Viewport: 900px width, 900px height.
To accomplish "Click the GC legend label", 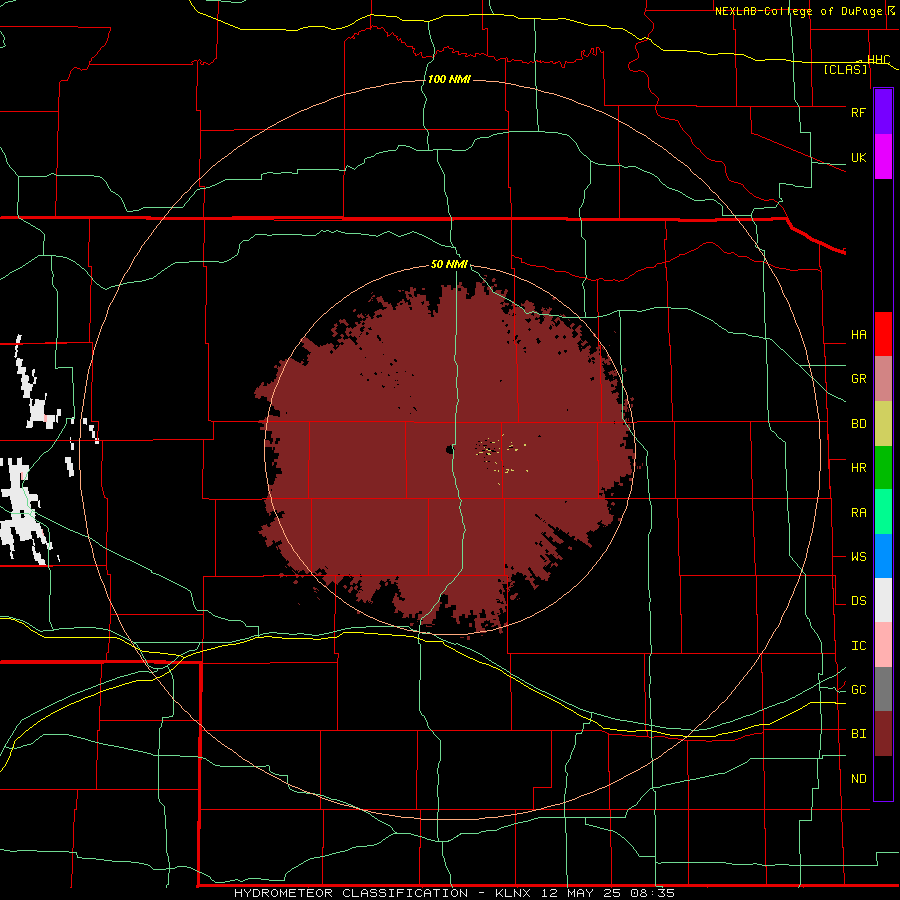I will tap(858, 689).
